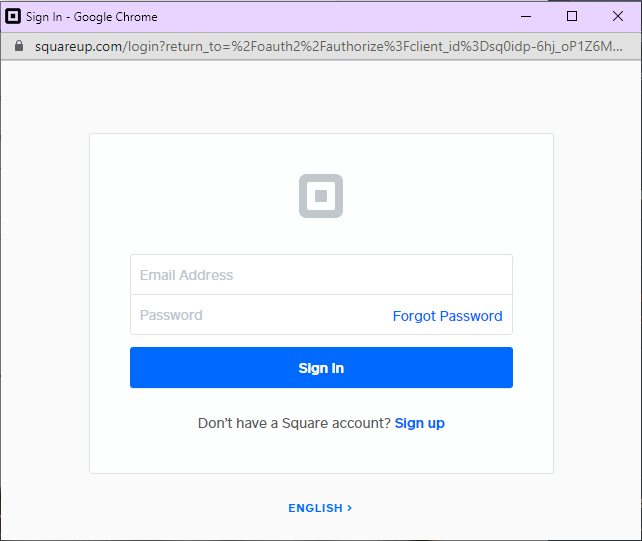Click the chevron next to ENGLISH

pyautogui.click(x=349, y=508)
